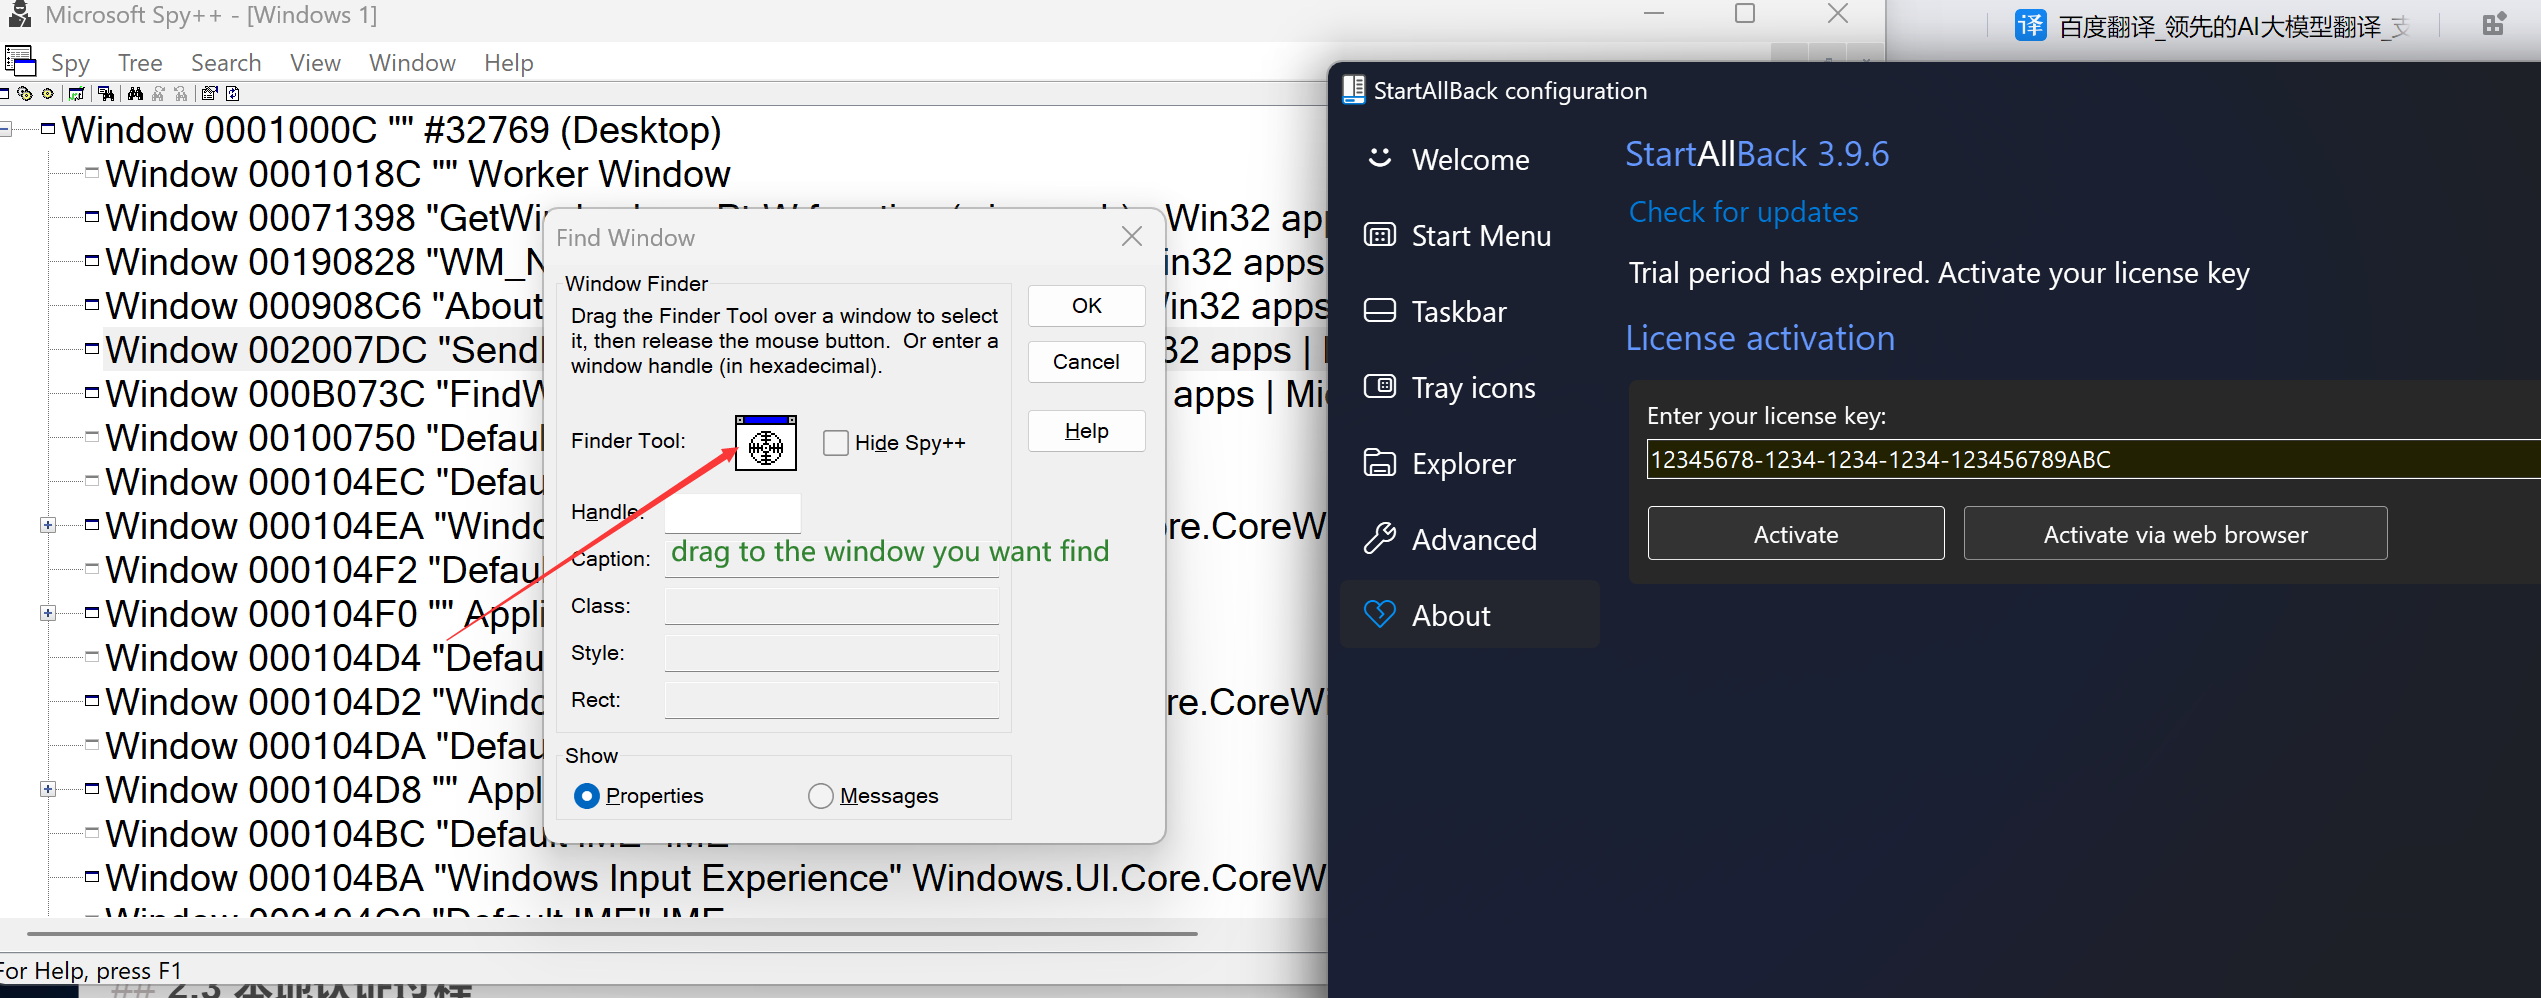This screenshot has height=998, width=2541.
Task: Select the Window 0001018C Worker Window row
Action: point(418,174)
